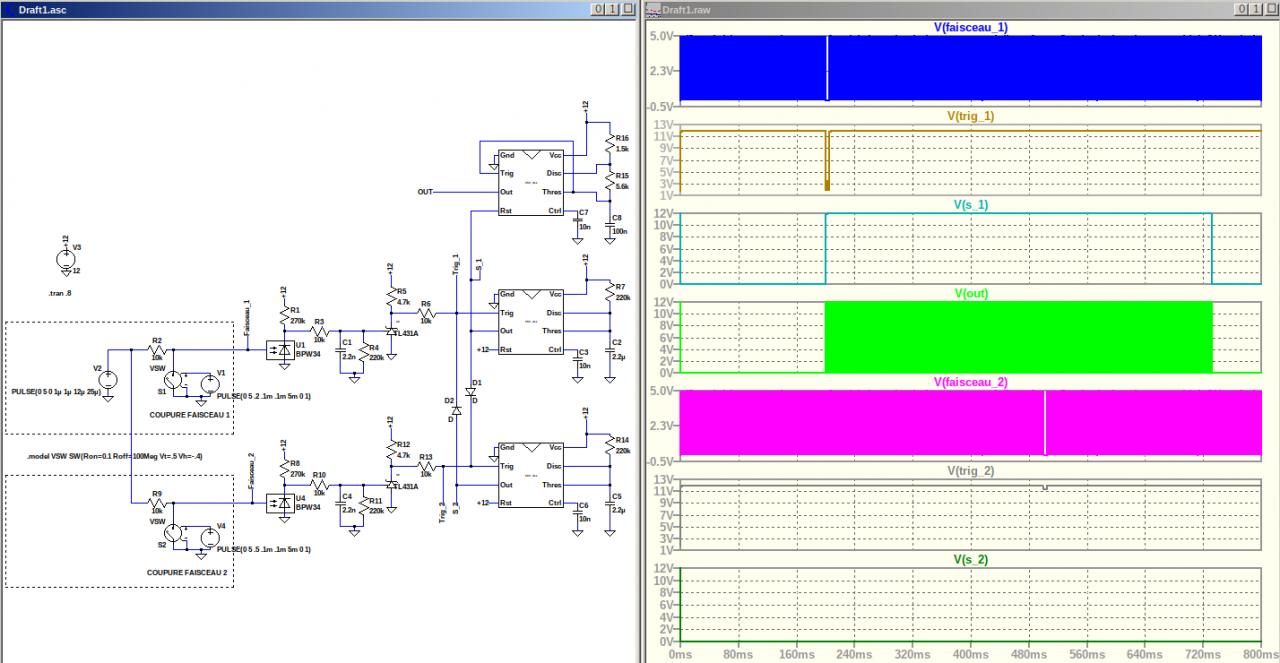
Task: Select the D1 diode symbol
Action: tap(471, 392)
